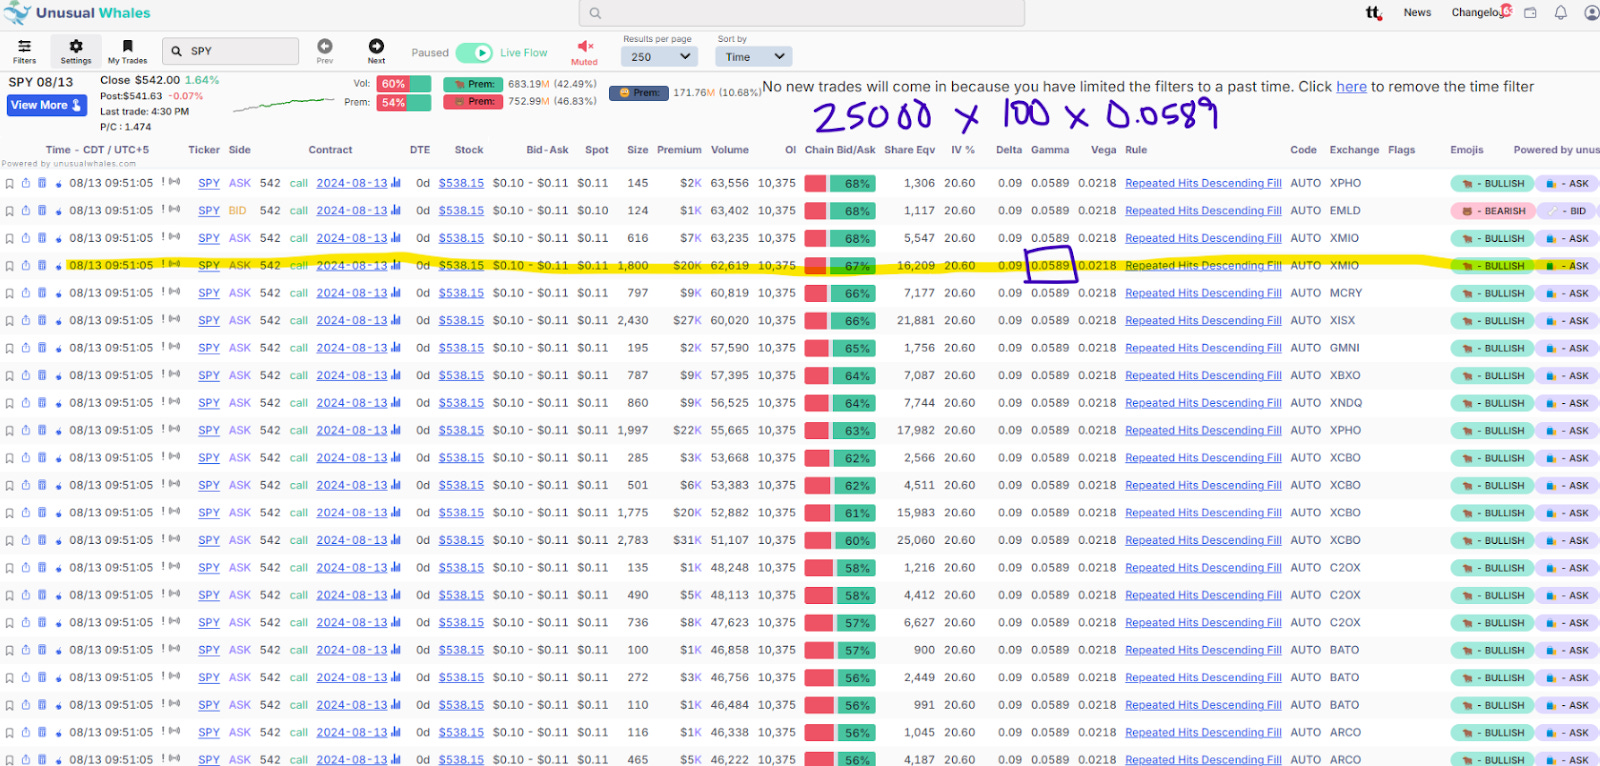Click flame icon on size 736 row
1600x766 pixels.
click(58, 623)
